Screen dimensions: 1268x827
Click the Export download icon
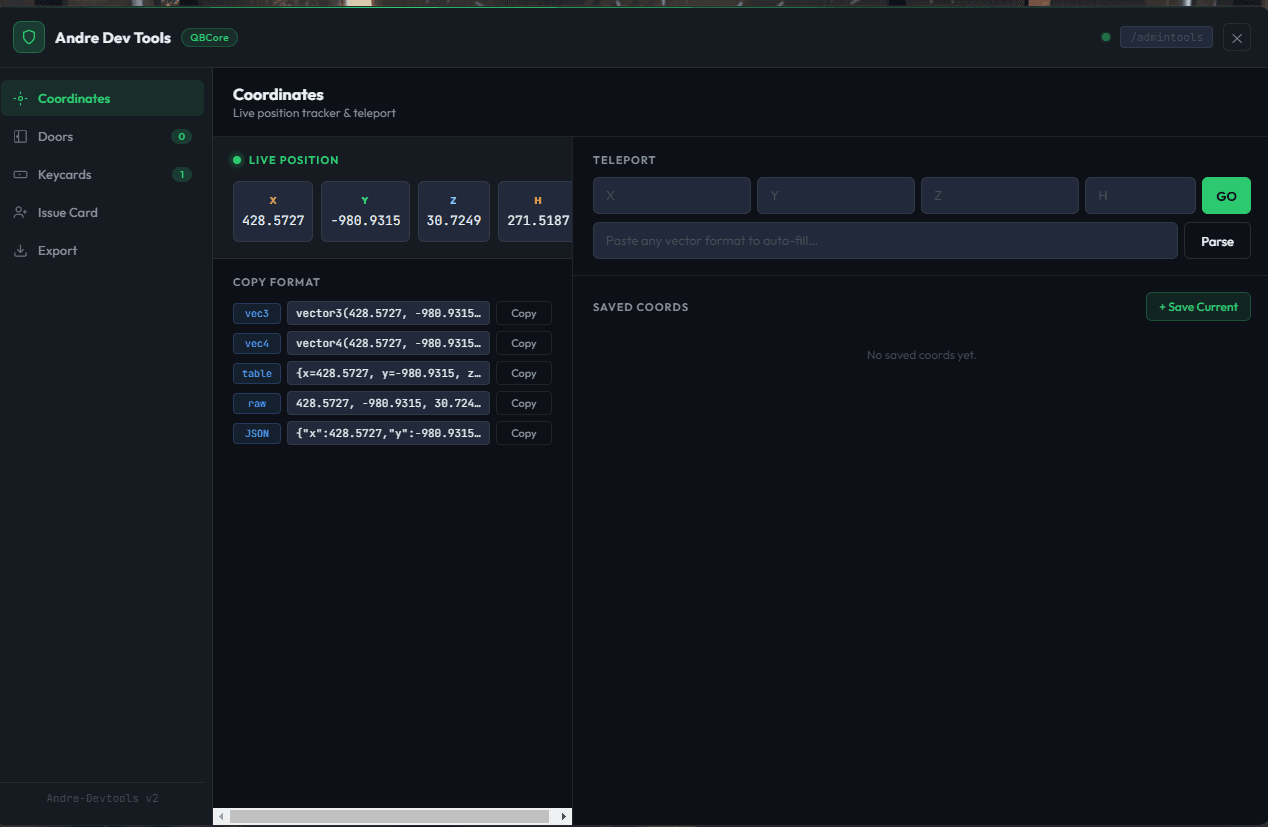(20, 251)
